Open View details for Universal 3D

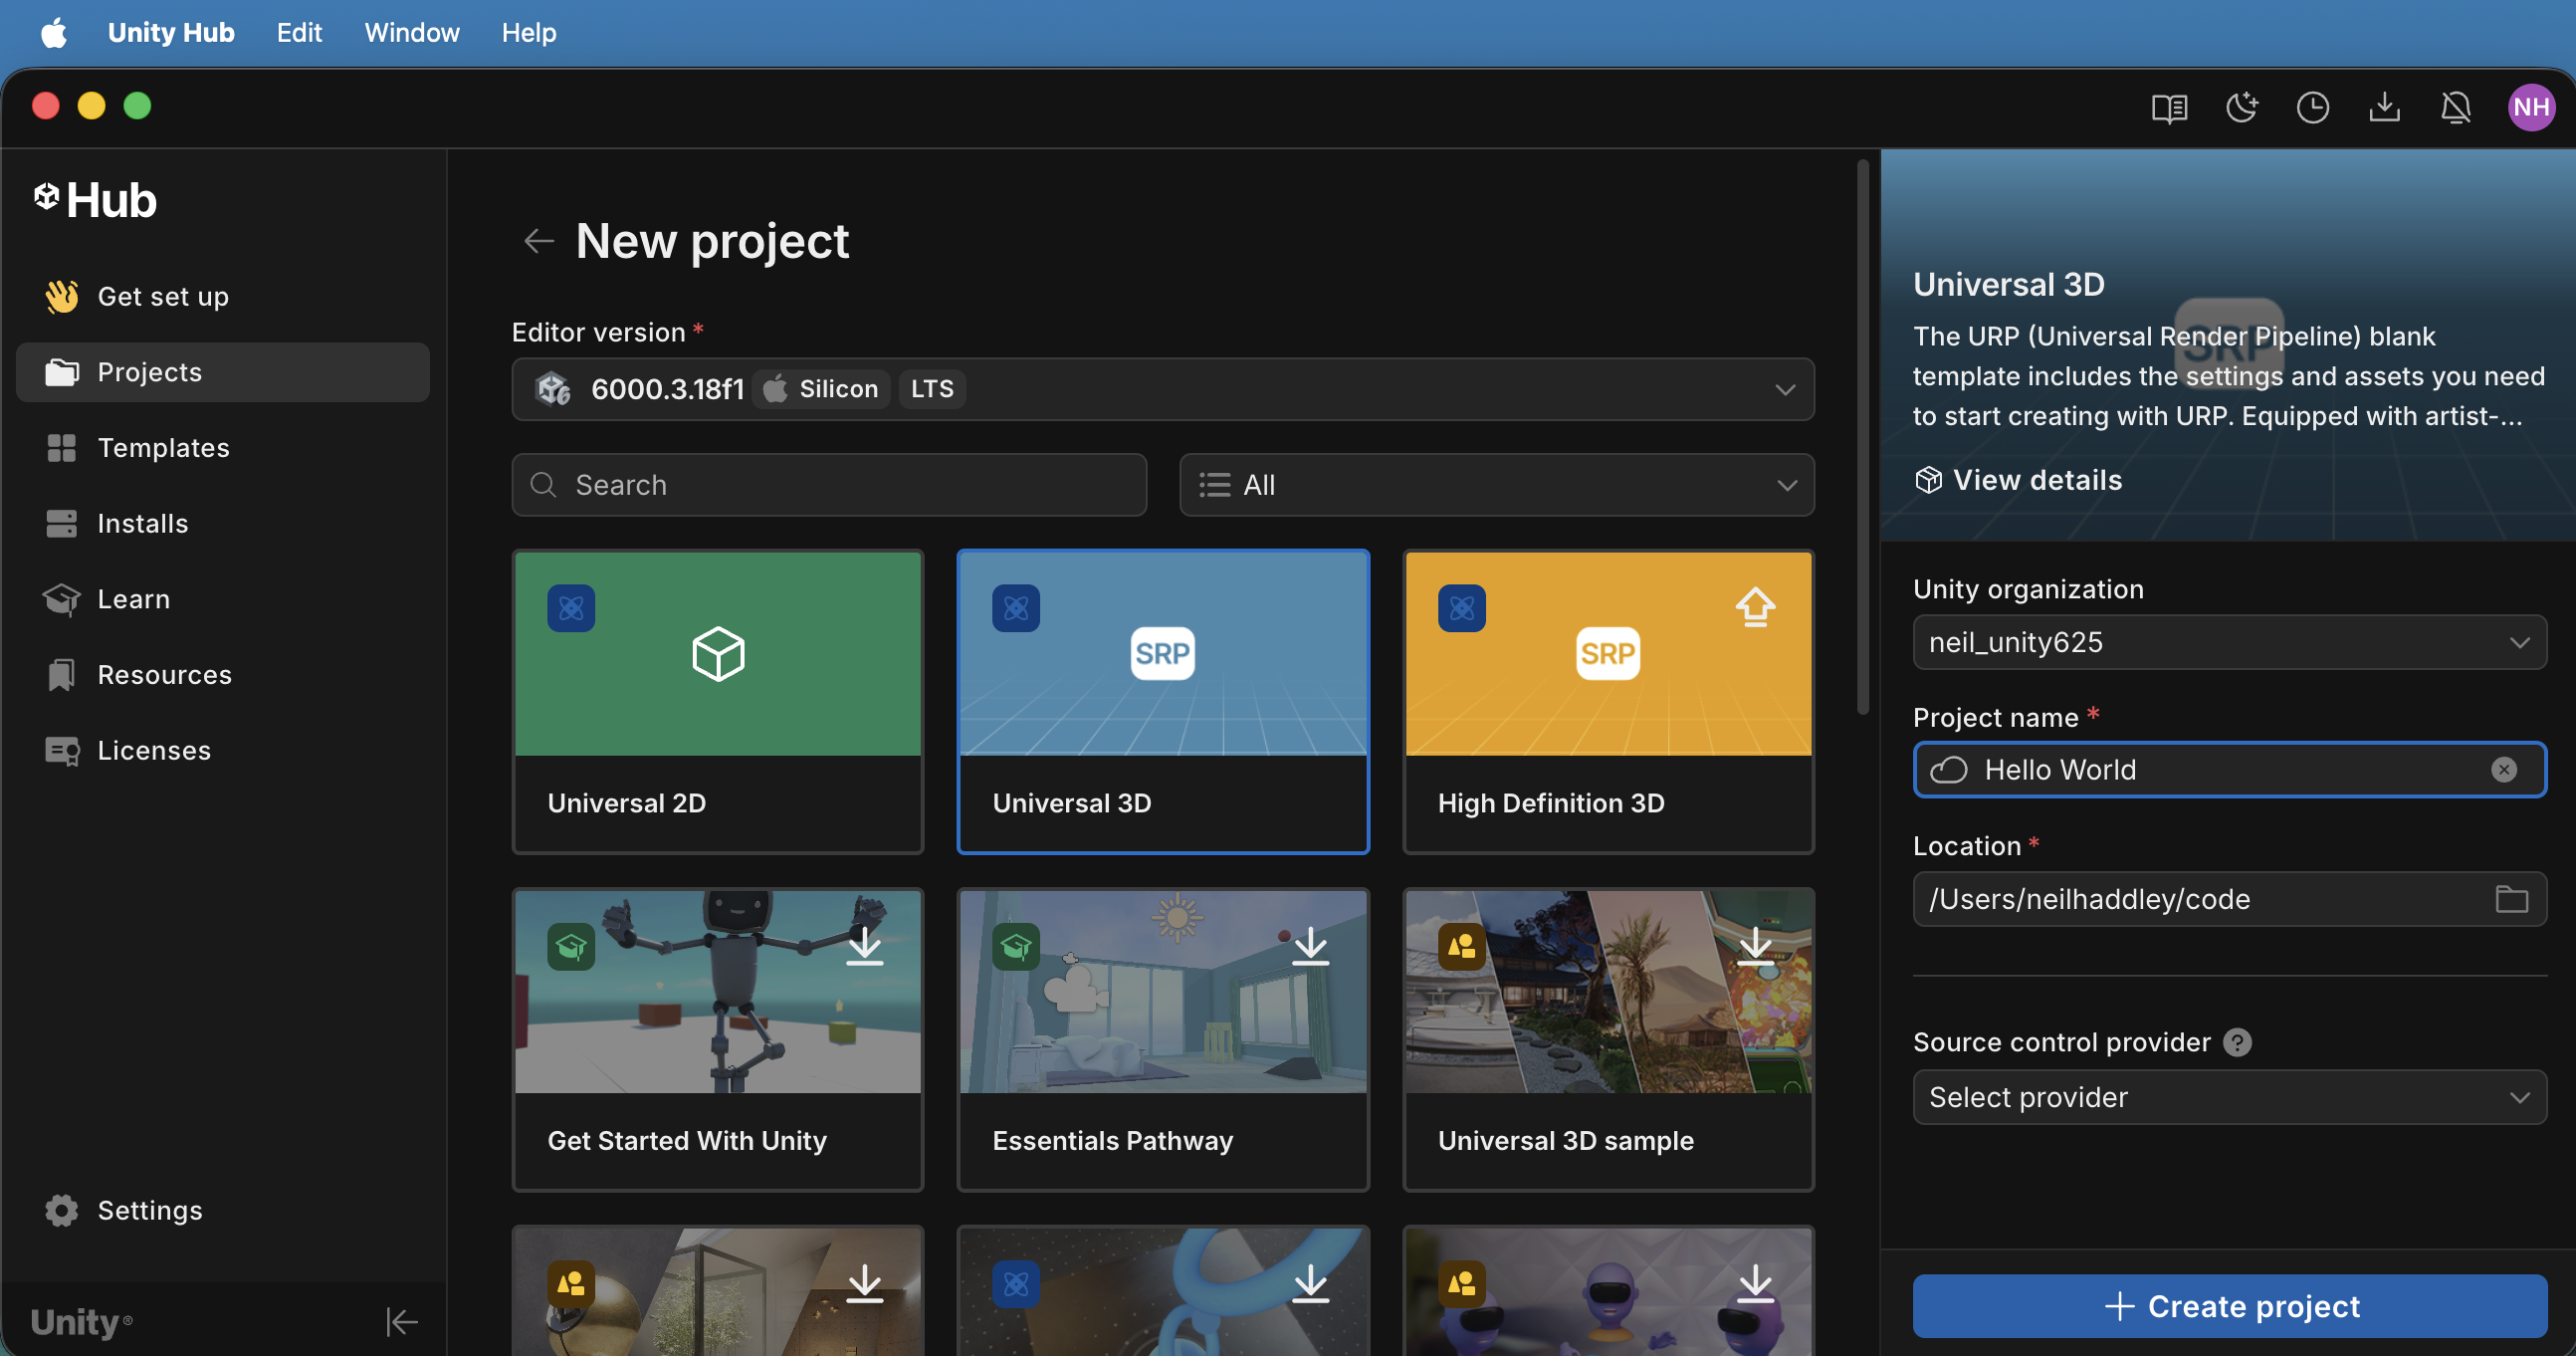(x=2017, y=480)
